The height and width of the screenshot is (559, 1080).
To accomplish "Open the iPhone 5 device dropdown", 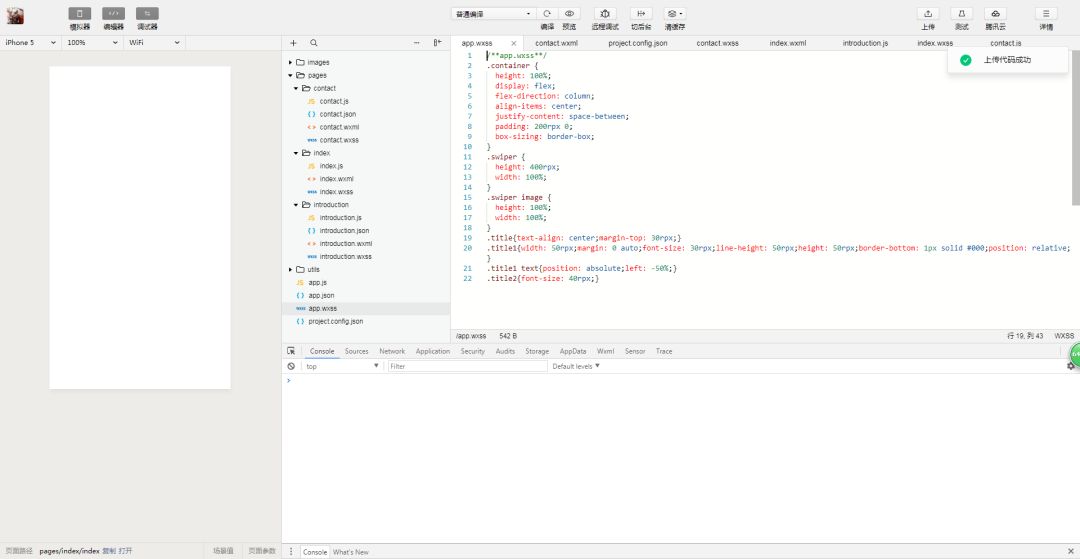I will tap(30, 43).
